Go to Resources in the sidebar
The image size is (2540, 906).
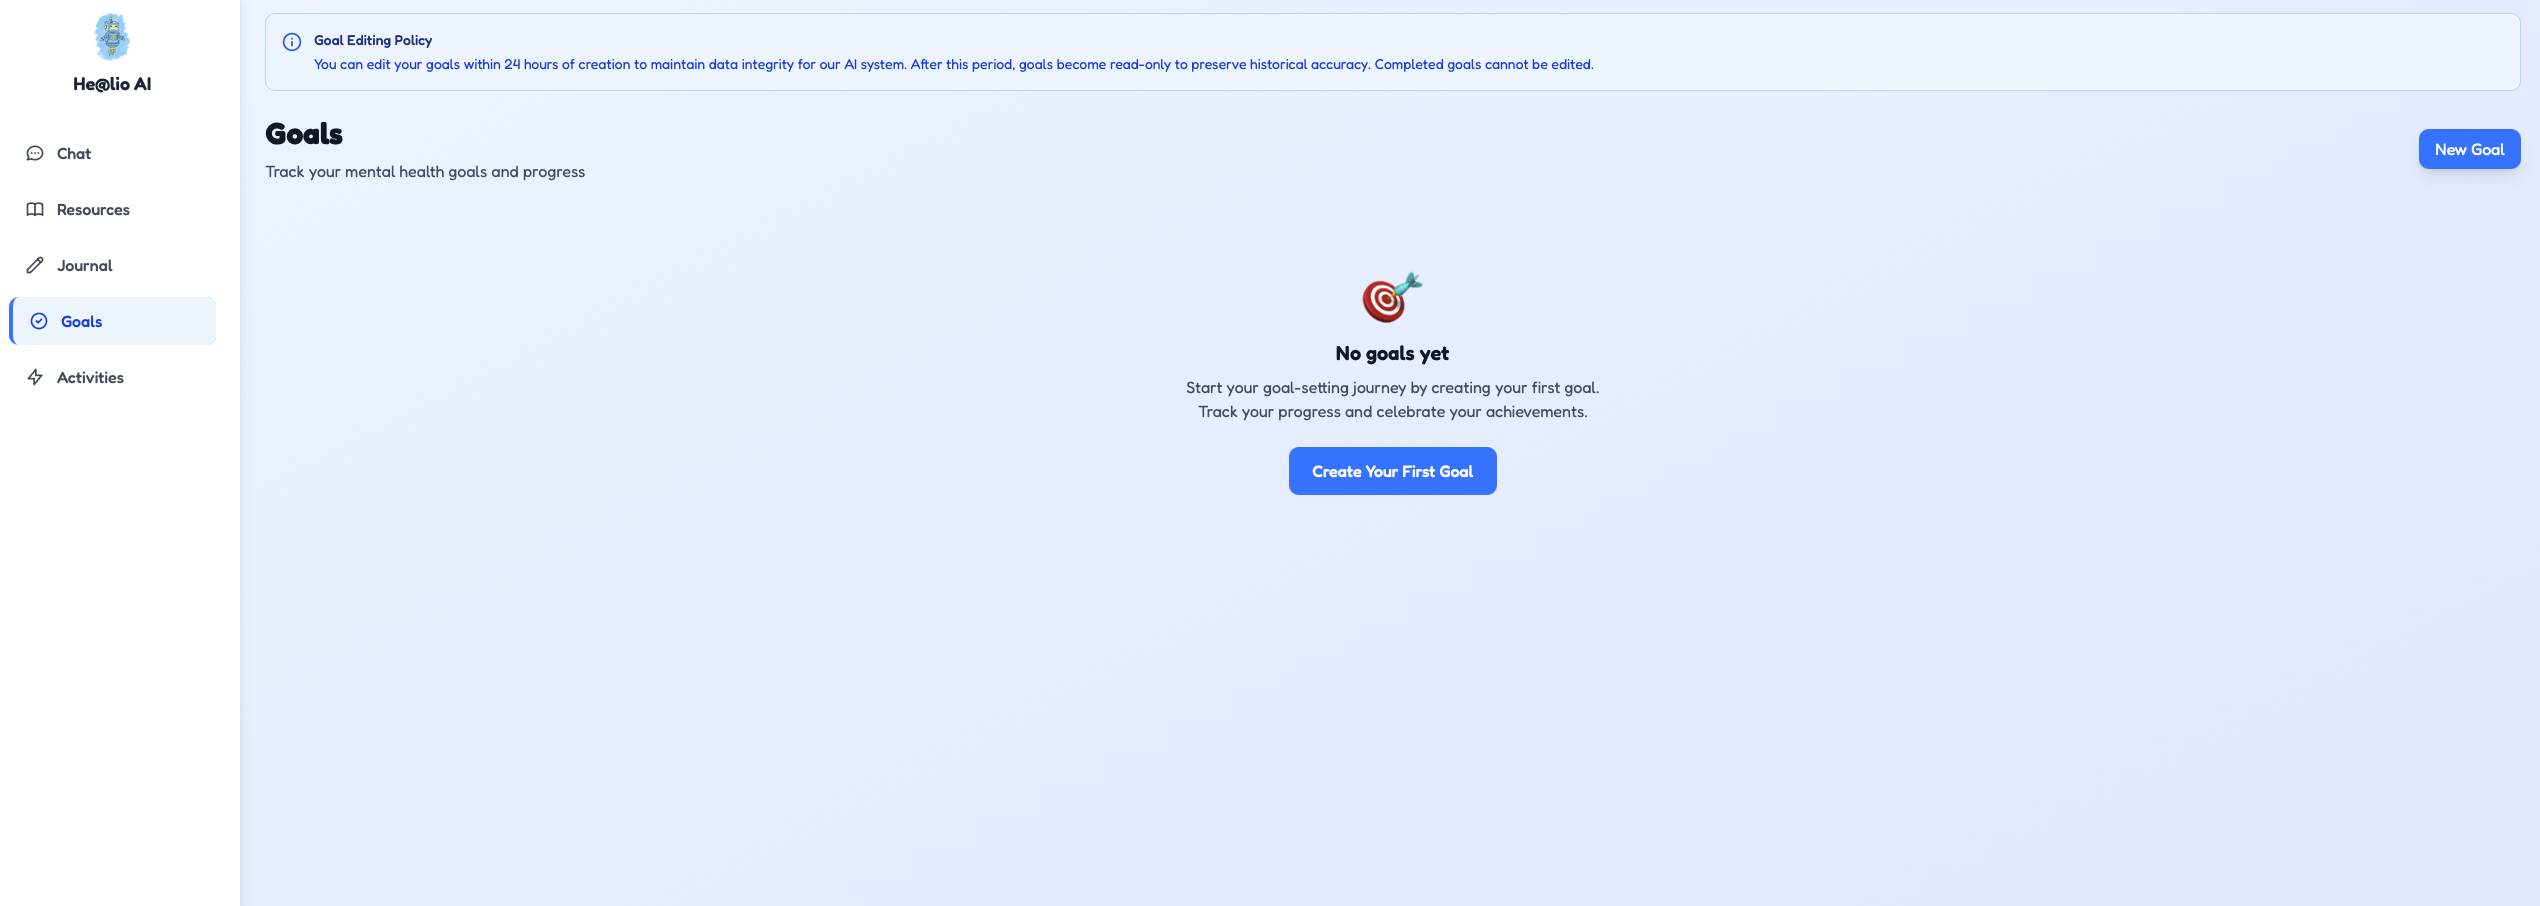[93, 209]
